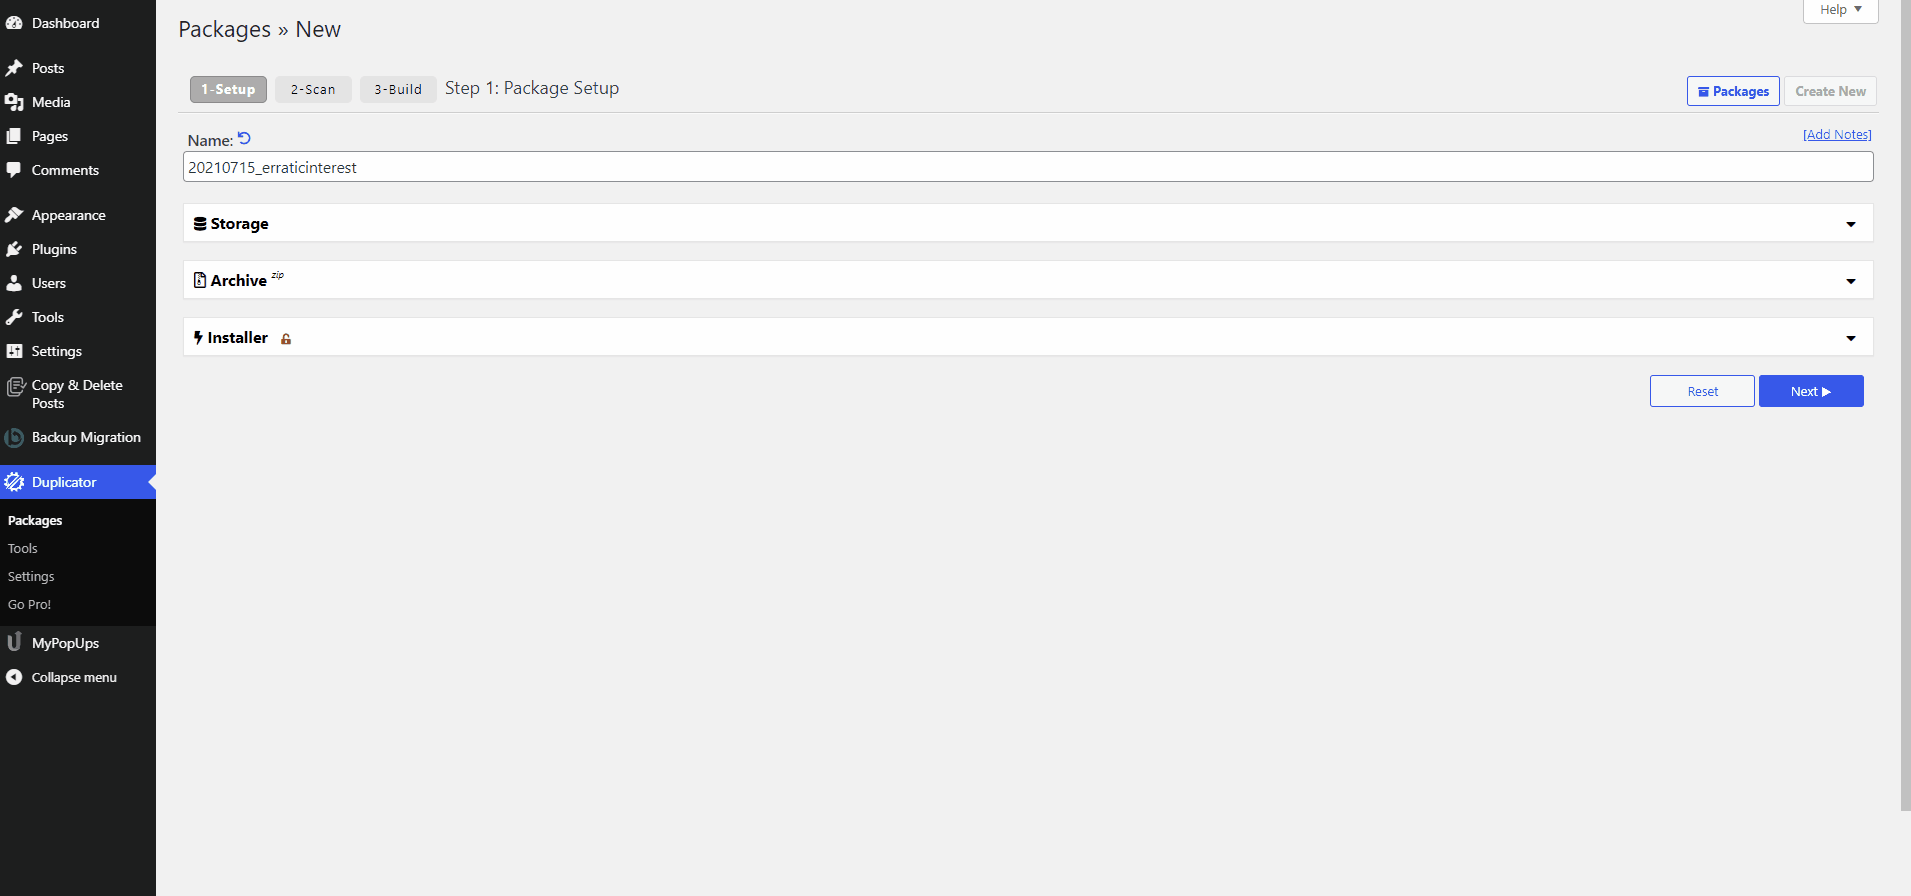The height and width of the screenshot is (896, 1911).
Task: Select the 2-Scan step tab
Action: tap(313, 89)
